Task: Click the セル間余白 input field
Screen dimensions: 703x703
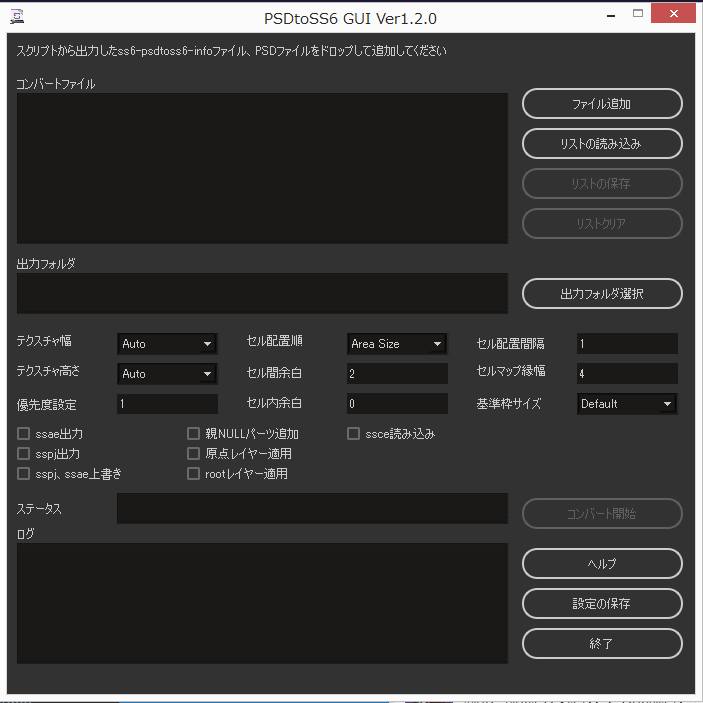Action: [x=397, y=373]
